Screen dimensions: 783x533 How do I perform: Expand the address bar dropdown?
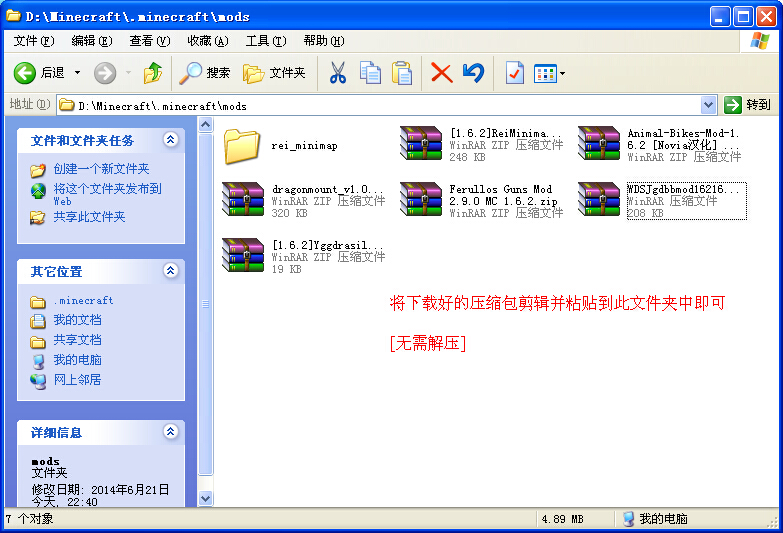point(708,105)
